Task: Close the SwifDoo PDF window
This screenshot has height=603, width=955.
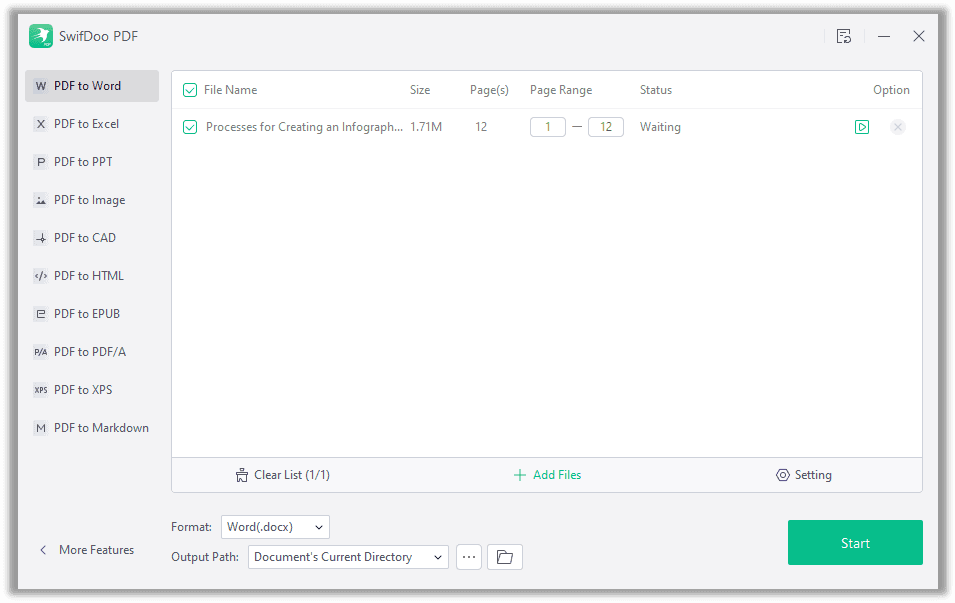Action: coord(919,37)
